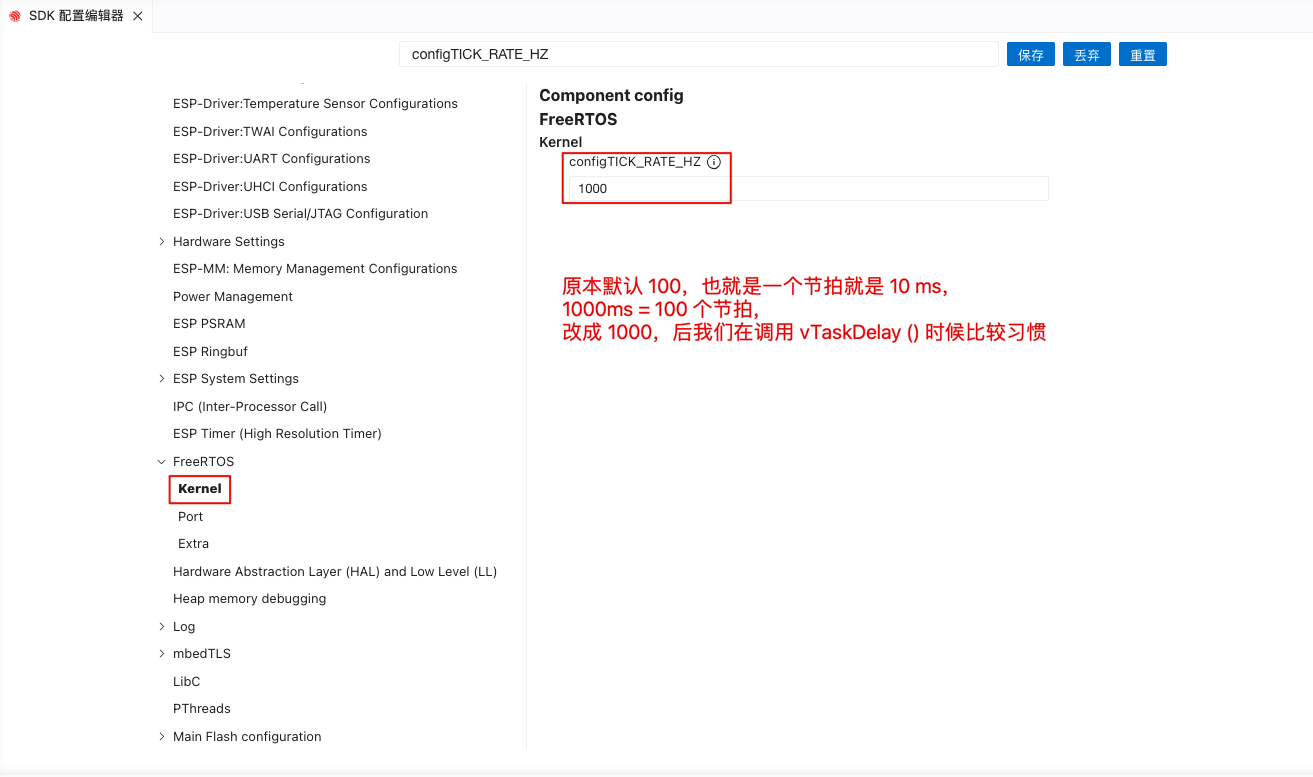Viewport: 1313px width, 777px height.
Task: Click the 重置 button
Action: (1143, 55)
